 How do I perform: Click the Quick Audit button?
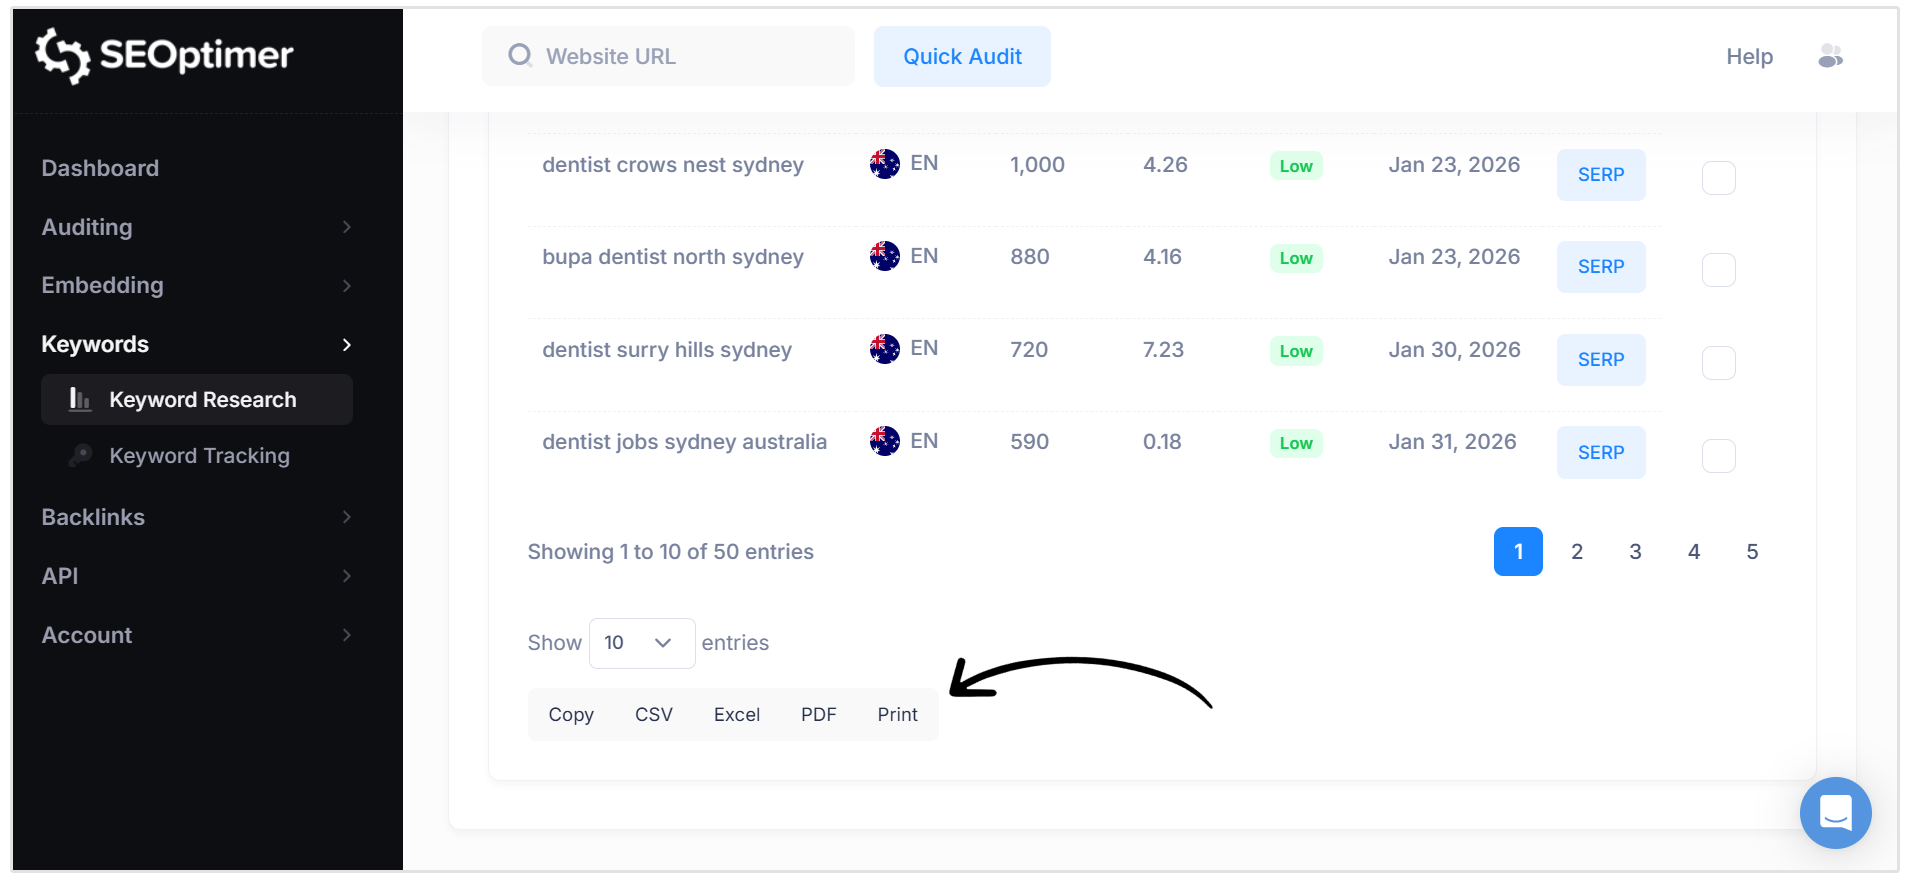pos(961,56)
